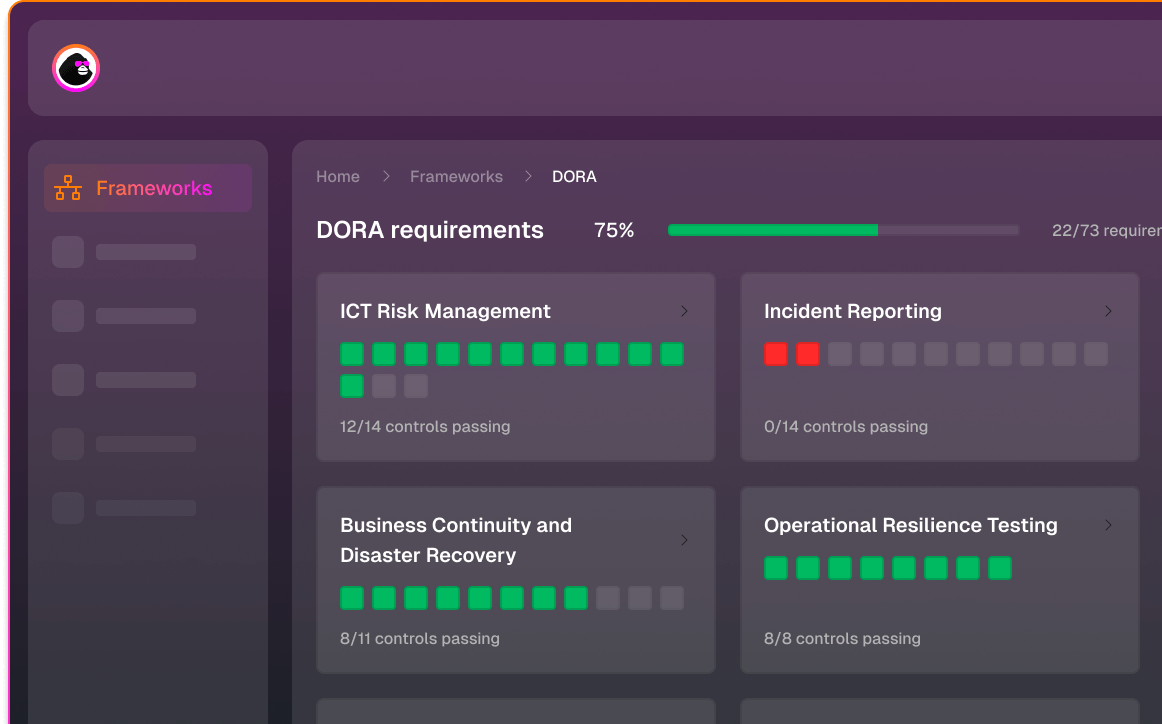Go to Home in the breadcrumb
The image size is (1162, 724).
(338, 176)
